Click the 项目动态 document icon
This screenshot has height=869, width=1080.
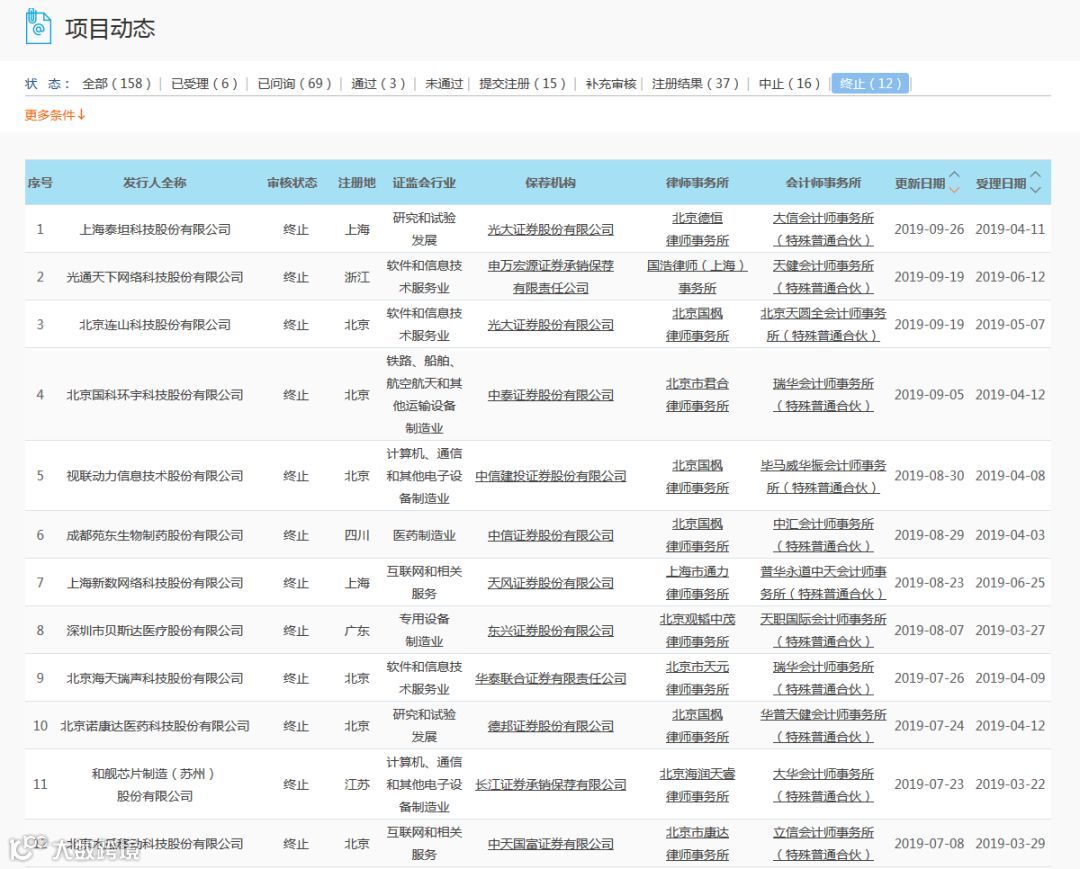(x=39, y=27)
